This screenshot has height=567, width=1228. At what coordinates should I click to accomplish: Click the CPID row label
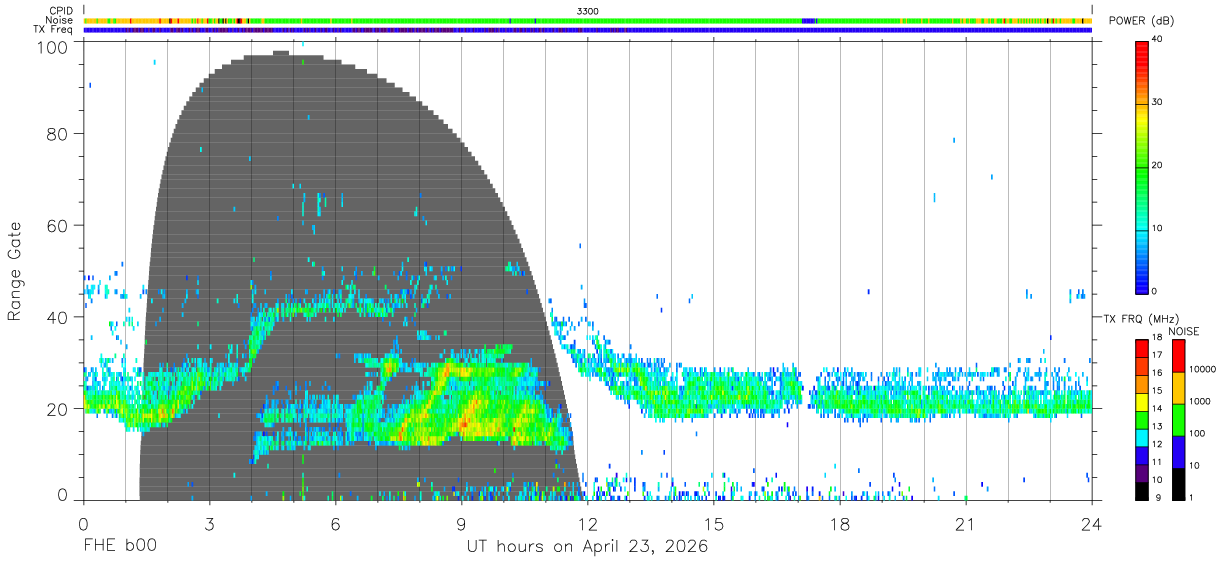(62, 11)
